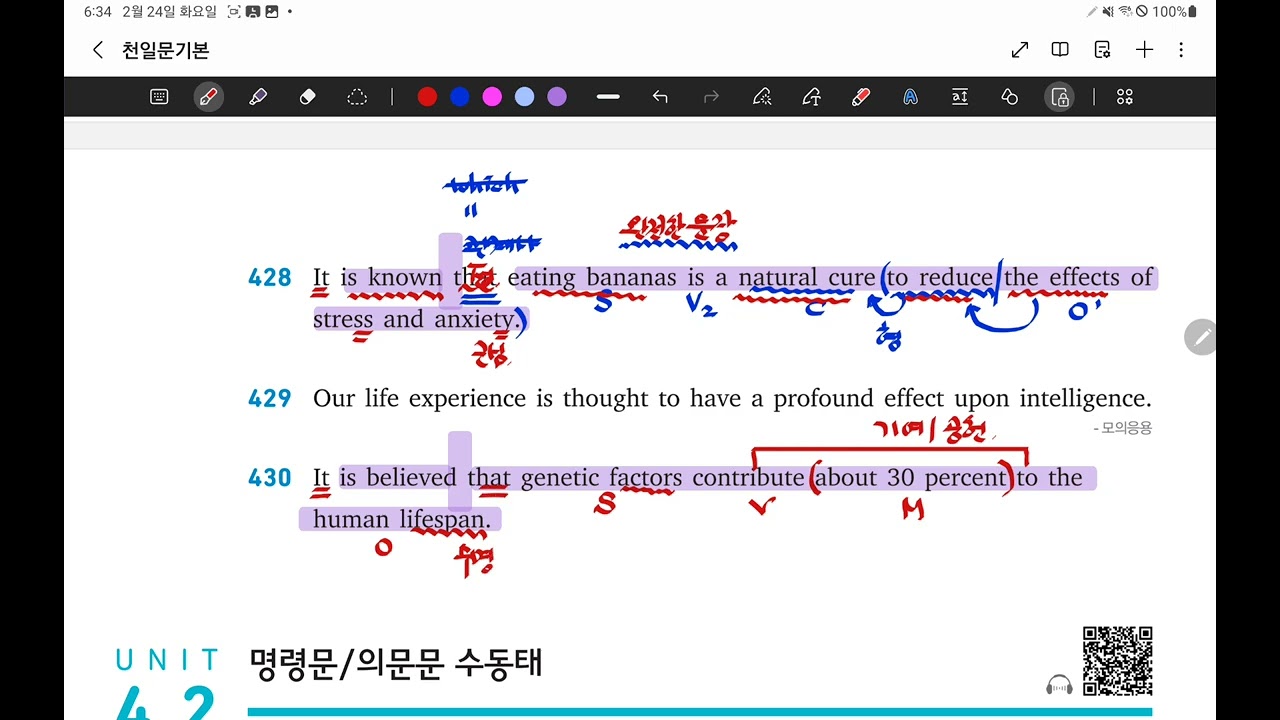
Task: Choose the purple pen color
Action: click(x=557, y=97)
